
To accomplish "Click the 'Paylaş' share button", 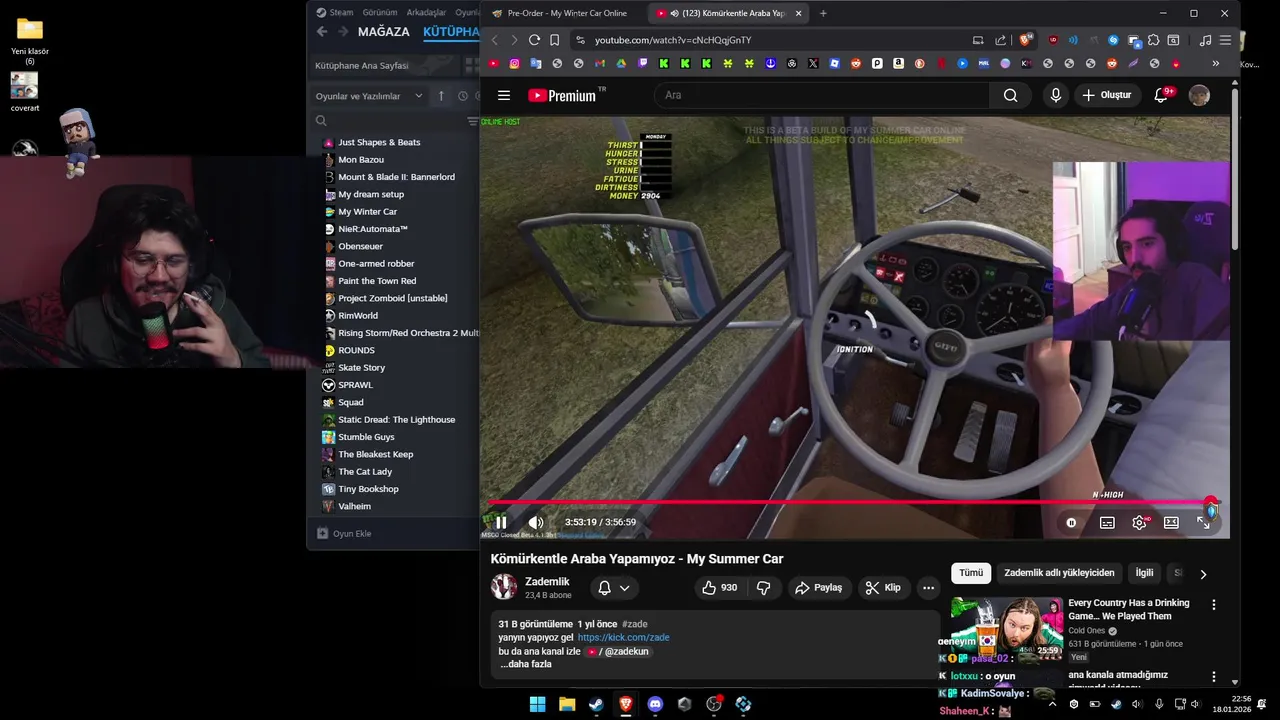I will coord(818,588).
